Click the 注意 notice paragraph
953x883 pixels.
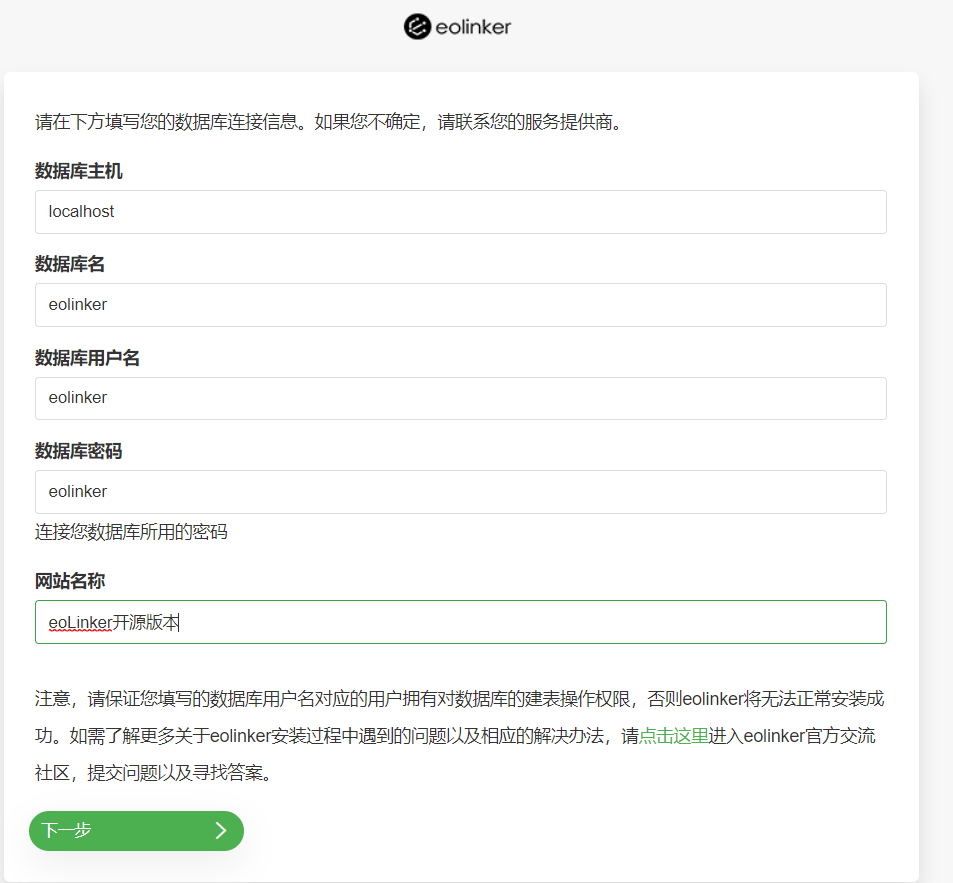click(x=459, y=736)
